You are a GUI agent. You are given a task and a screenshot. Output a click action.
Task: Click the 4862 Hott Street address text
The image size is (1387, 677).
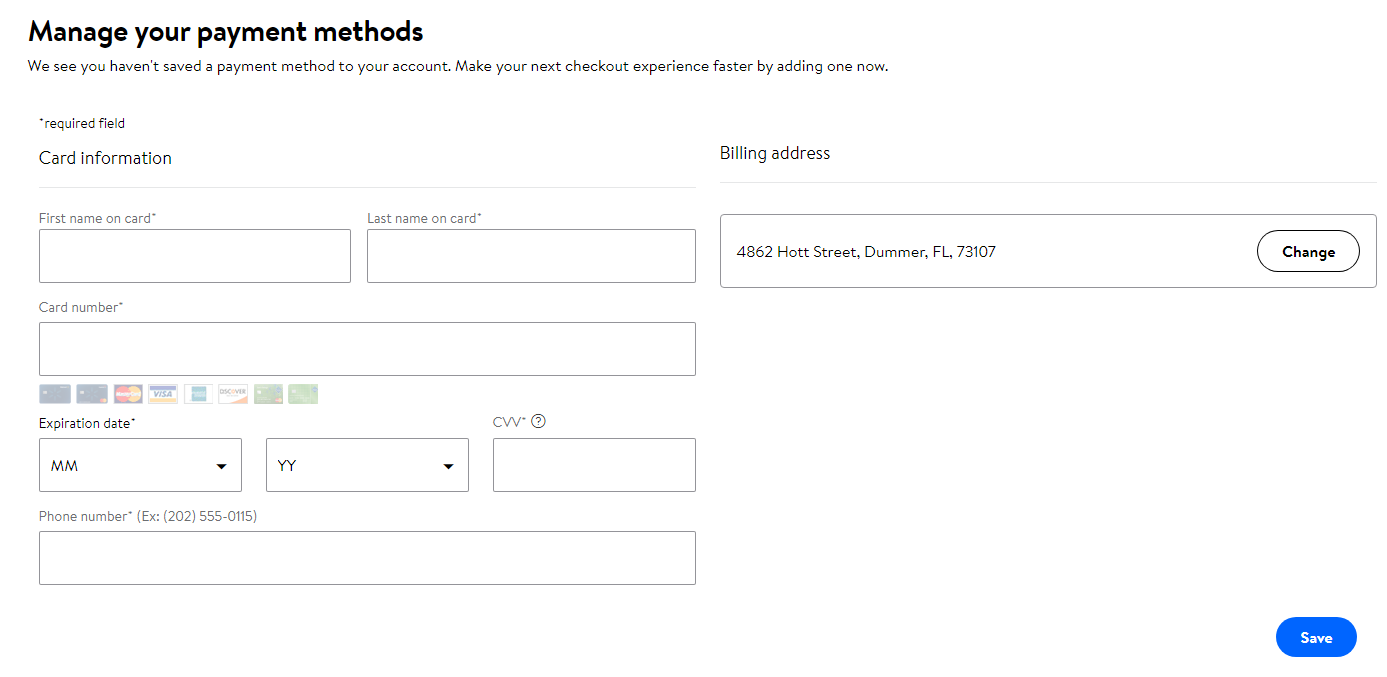[866, 252]
